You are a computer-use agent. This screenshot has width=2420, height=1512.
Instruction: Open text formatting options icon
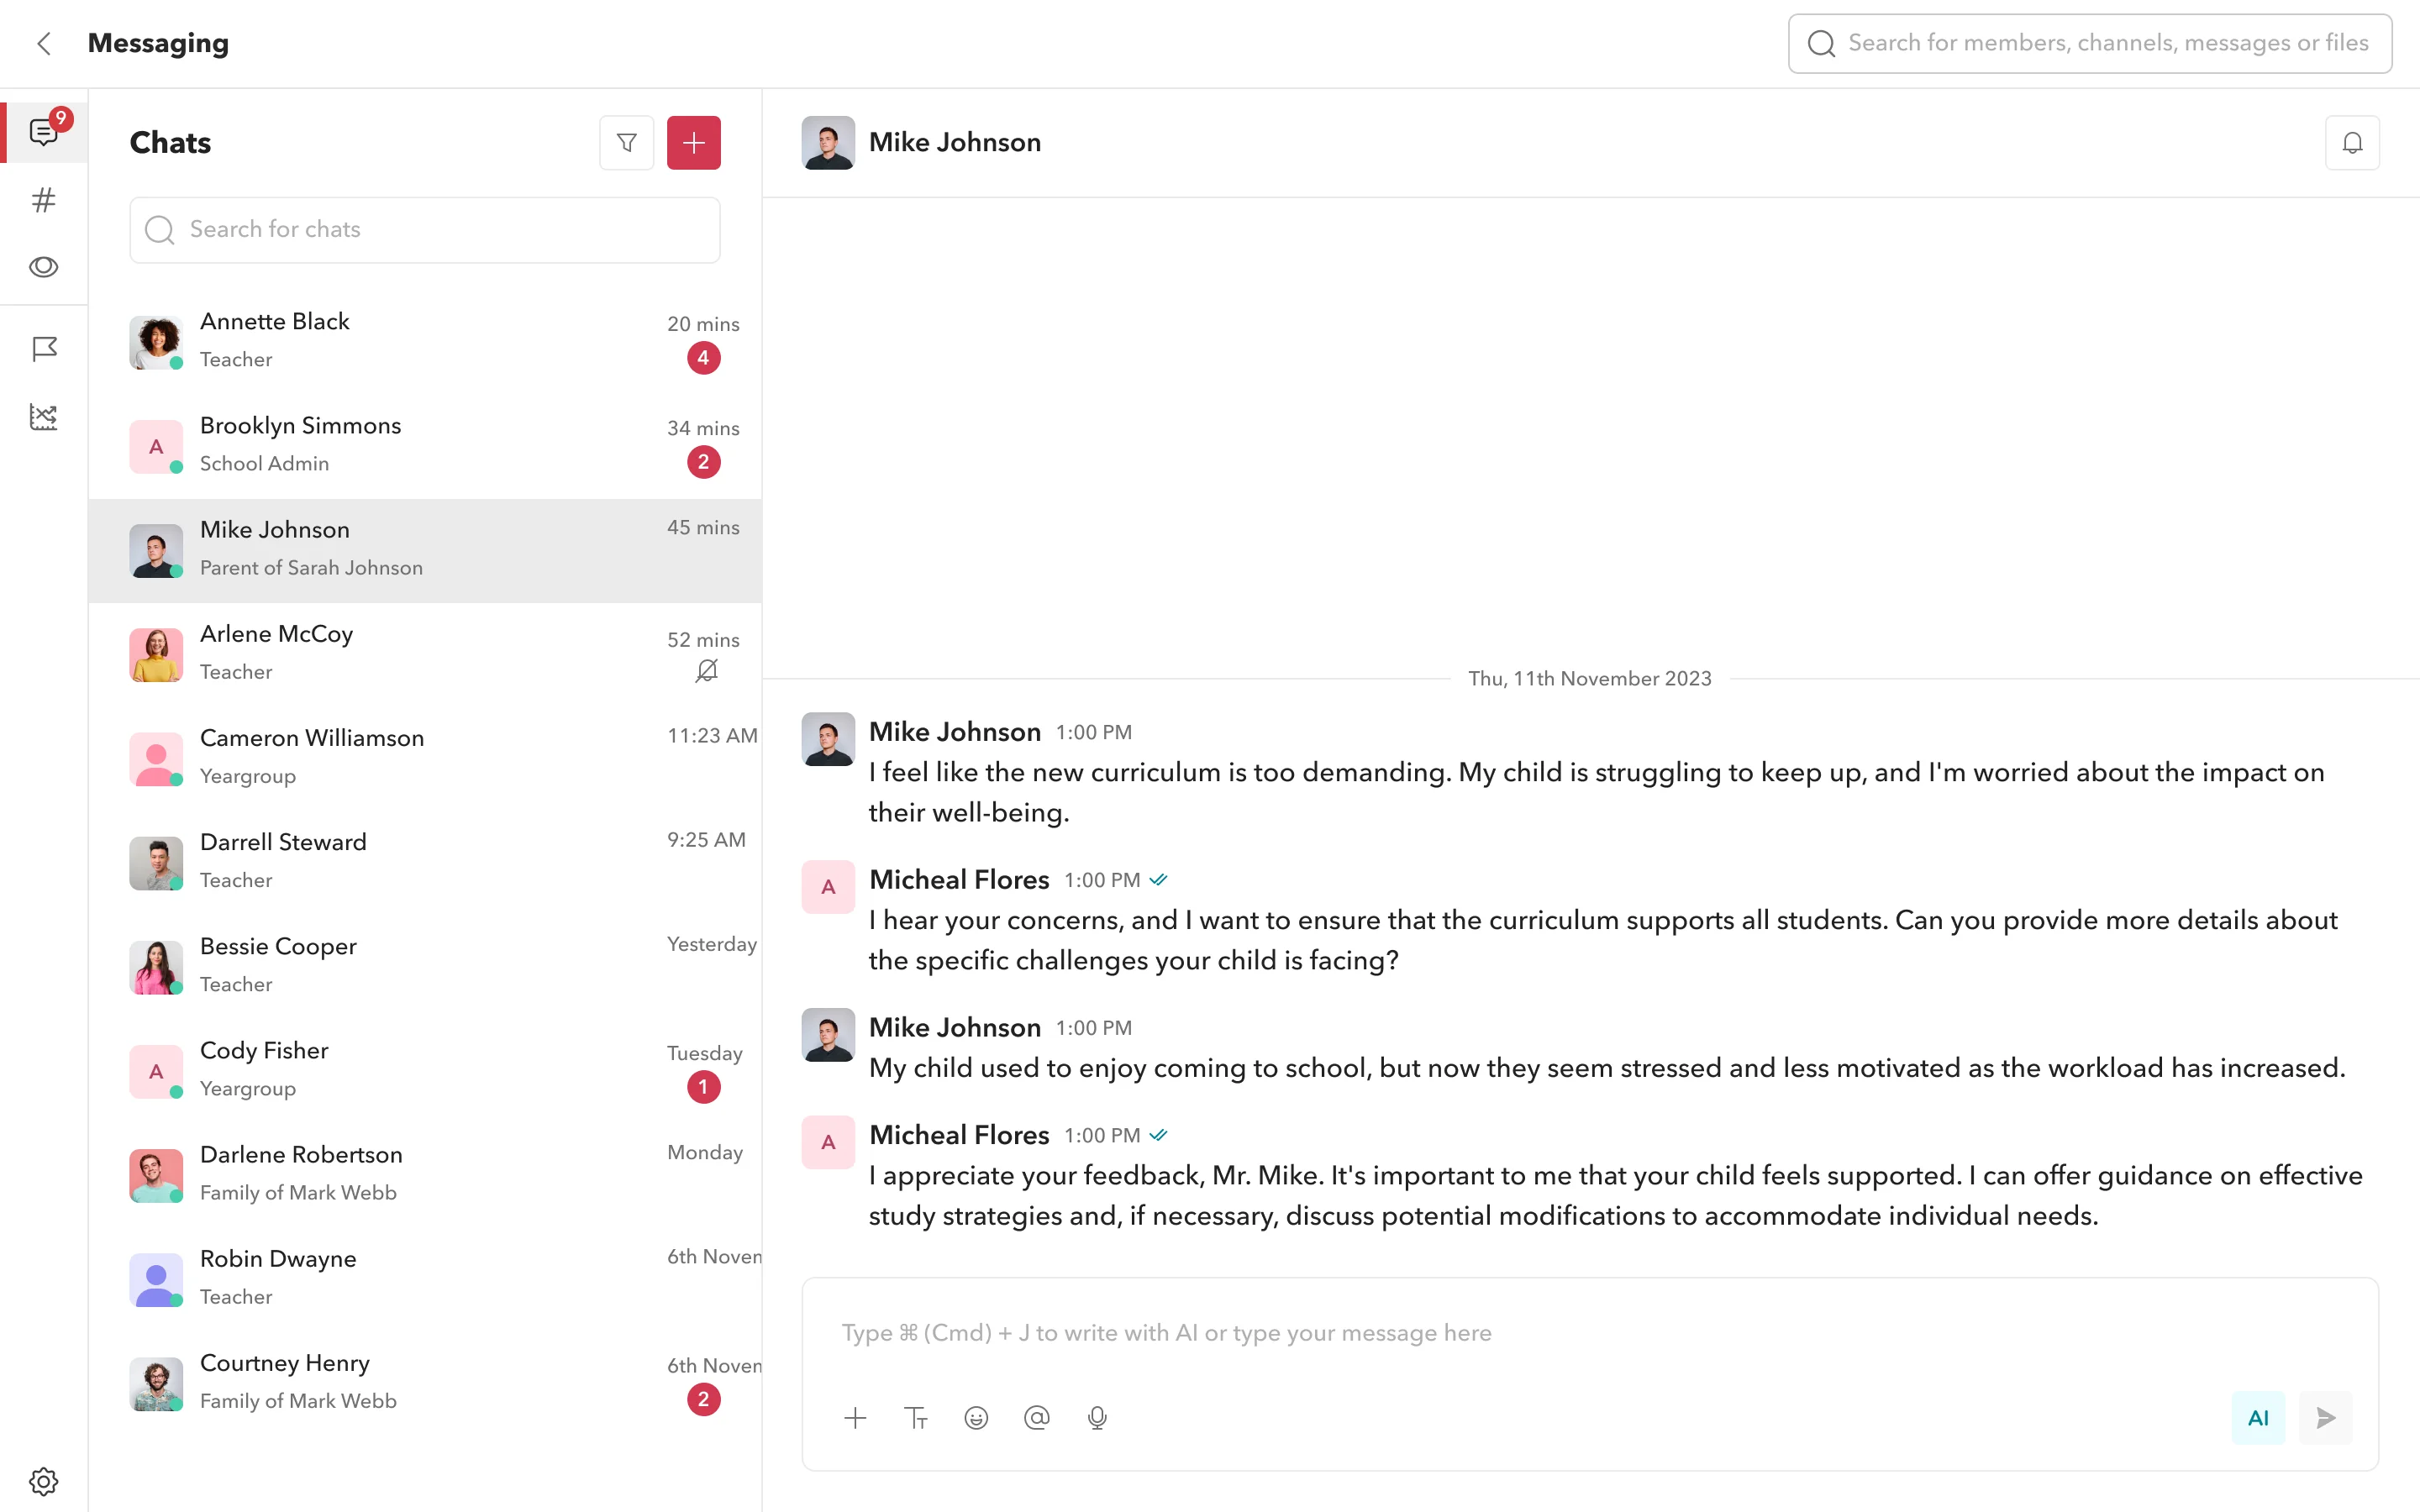pos(916,1418)
